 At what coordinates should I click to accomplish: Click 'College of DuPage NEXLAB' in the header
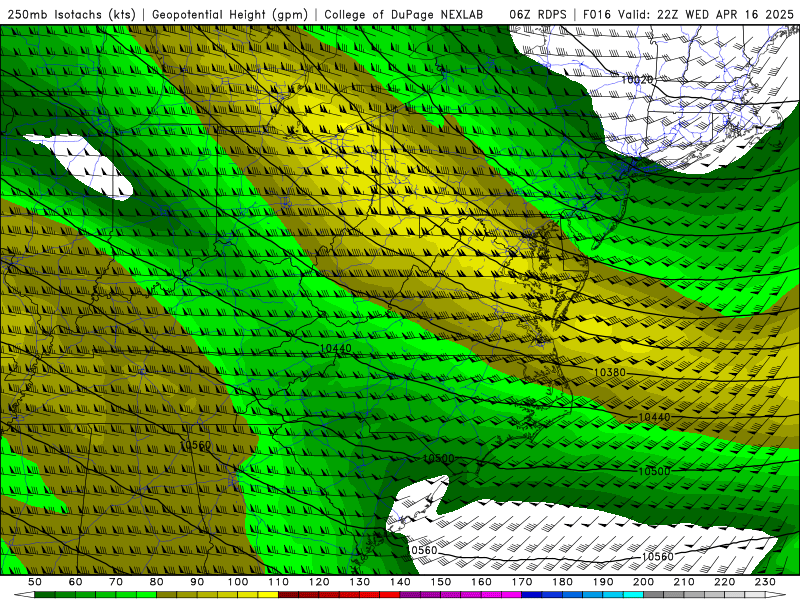click(404, 14)
